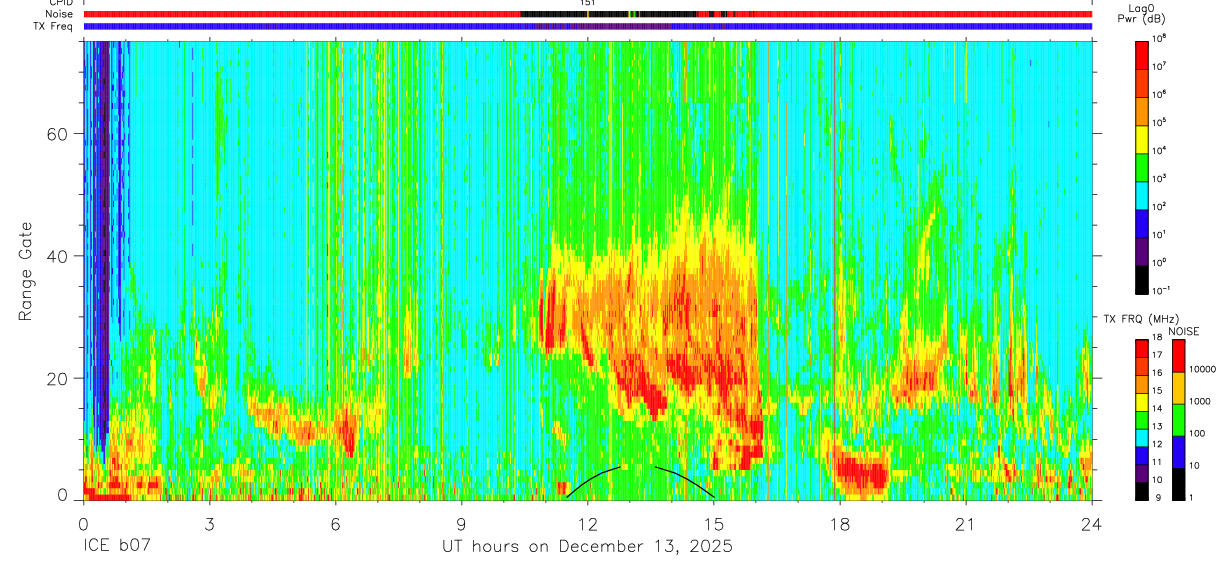Click the '10^-1' label on the power scale
This screenshot has height=567, width=1228.
tap(1163, 290)
